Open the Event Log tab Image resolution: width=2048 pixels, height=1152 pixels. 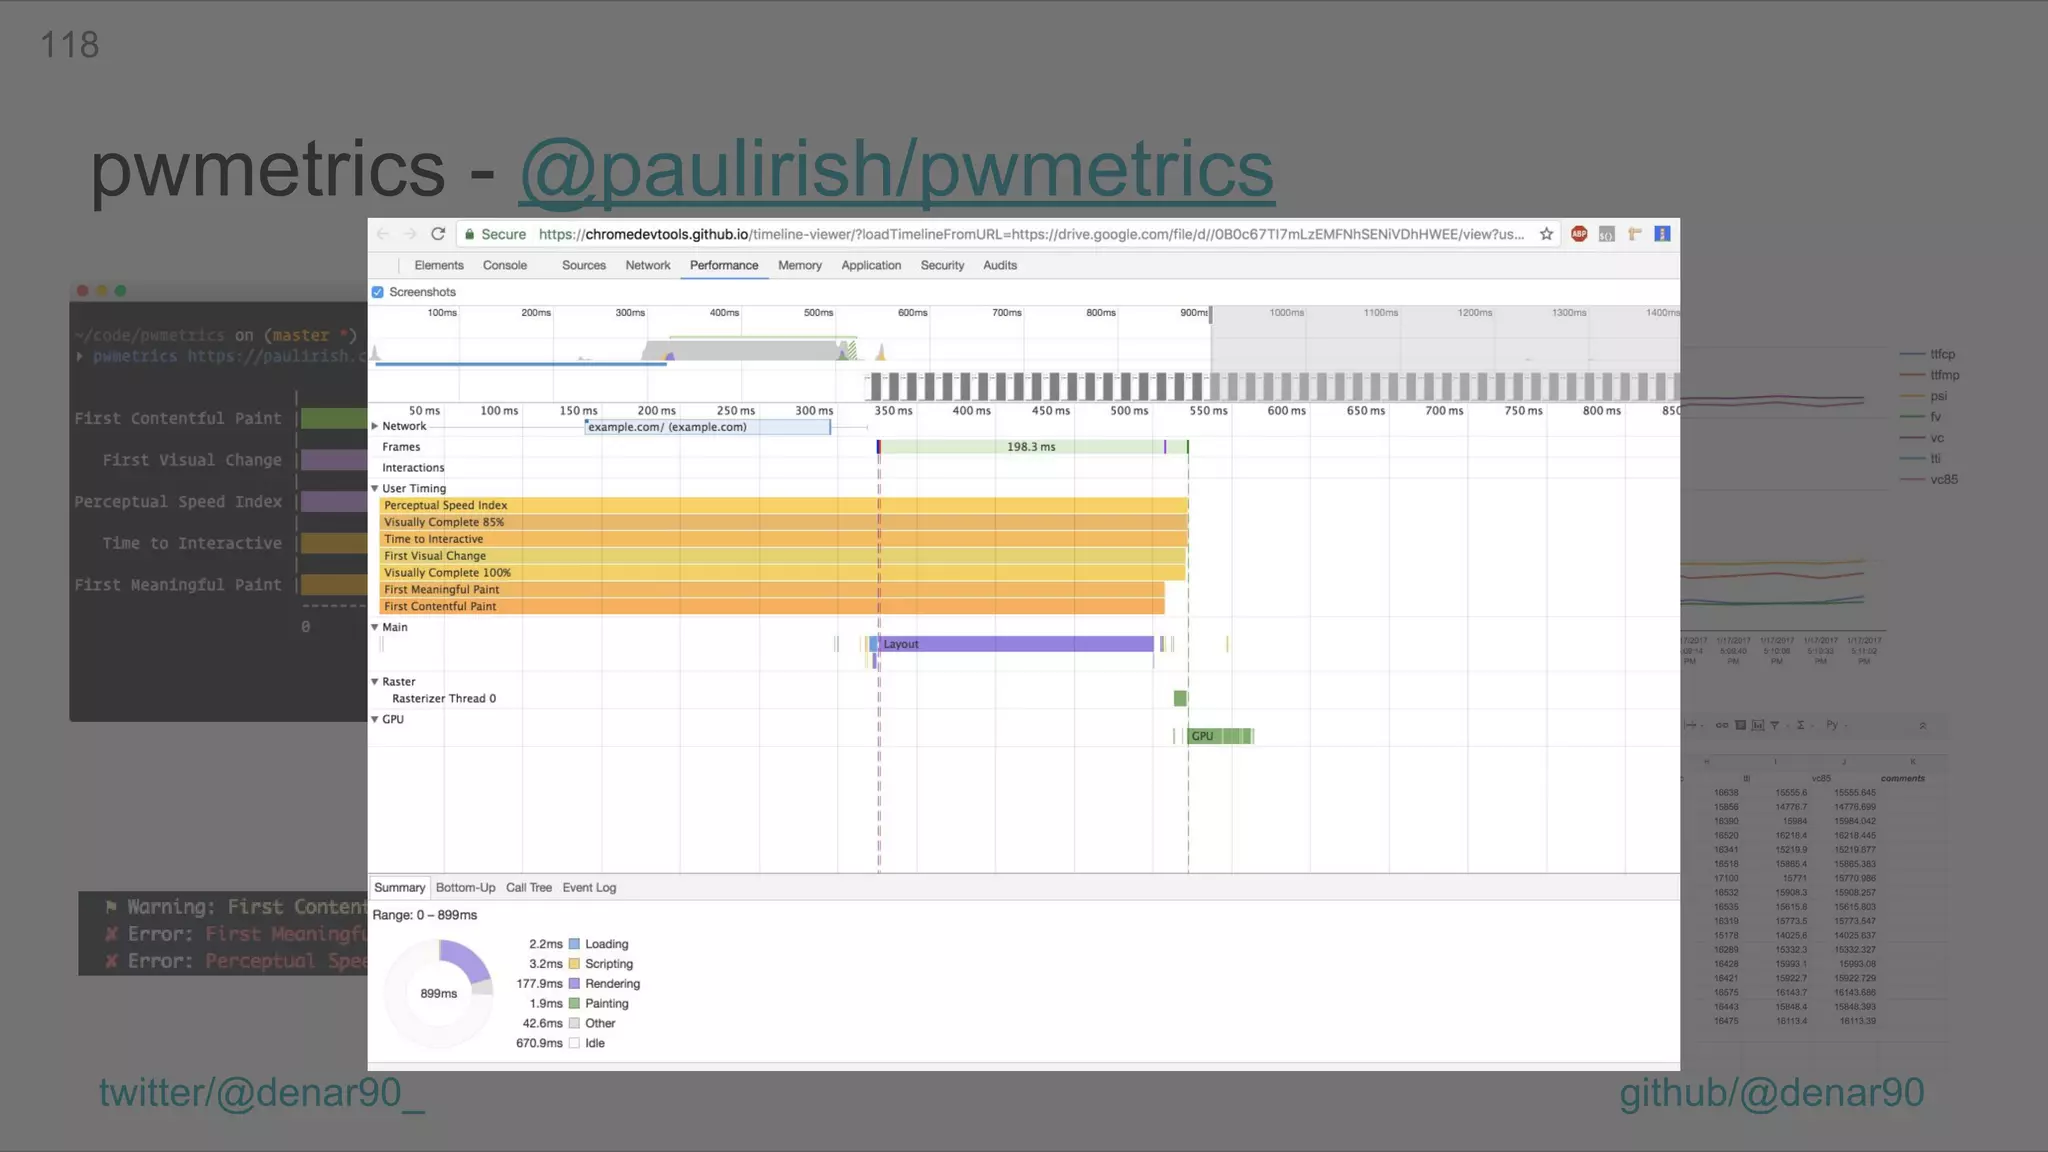click(x=589, y=888)
